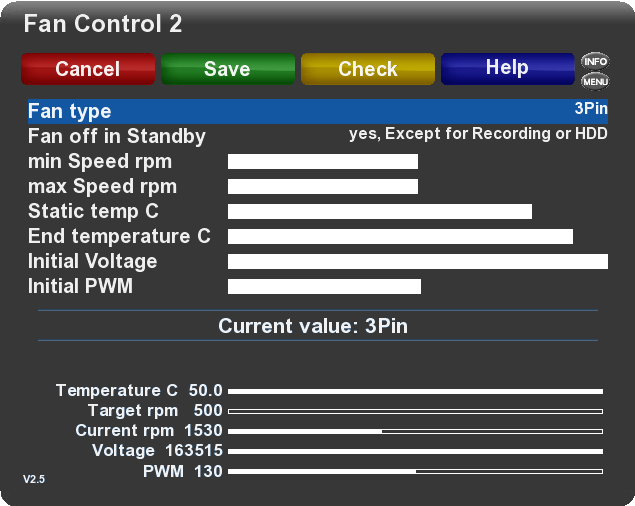Select the Fan type row
The width and height of the screenshot is (635, 506).
tap(318, 111)
